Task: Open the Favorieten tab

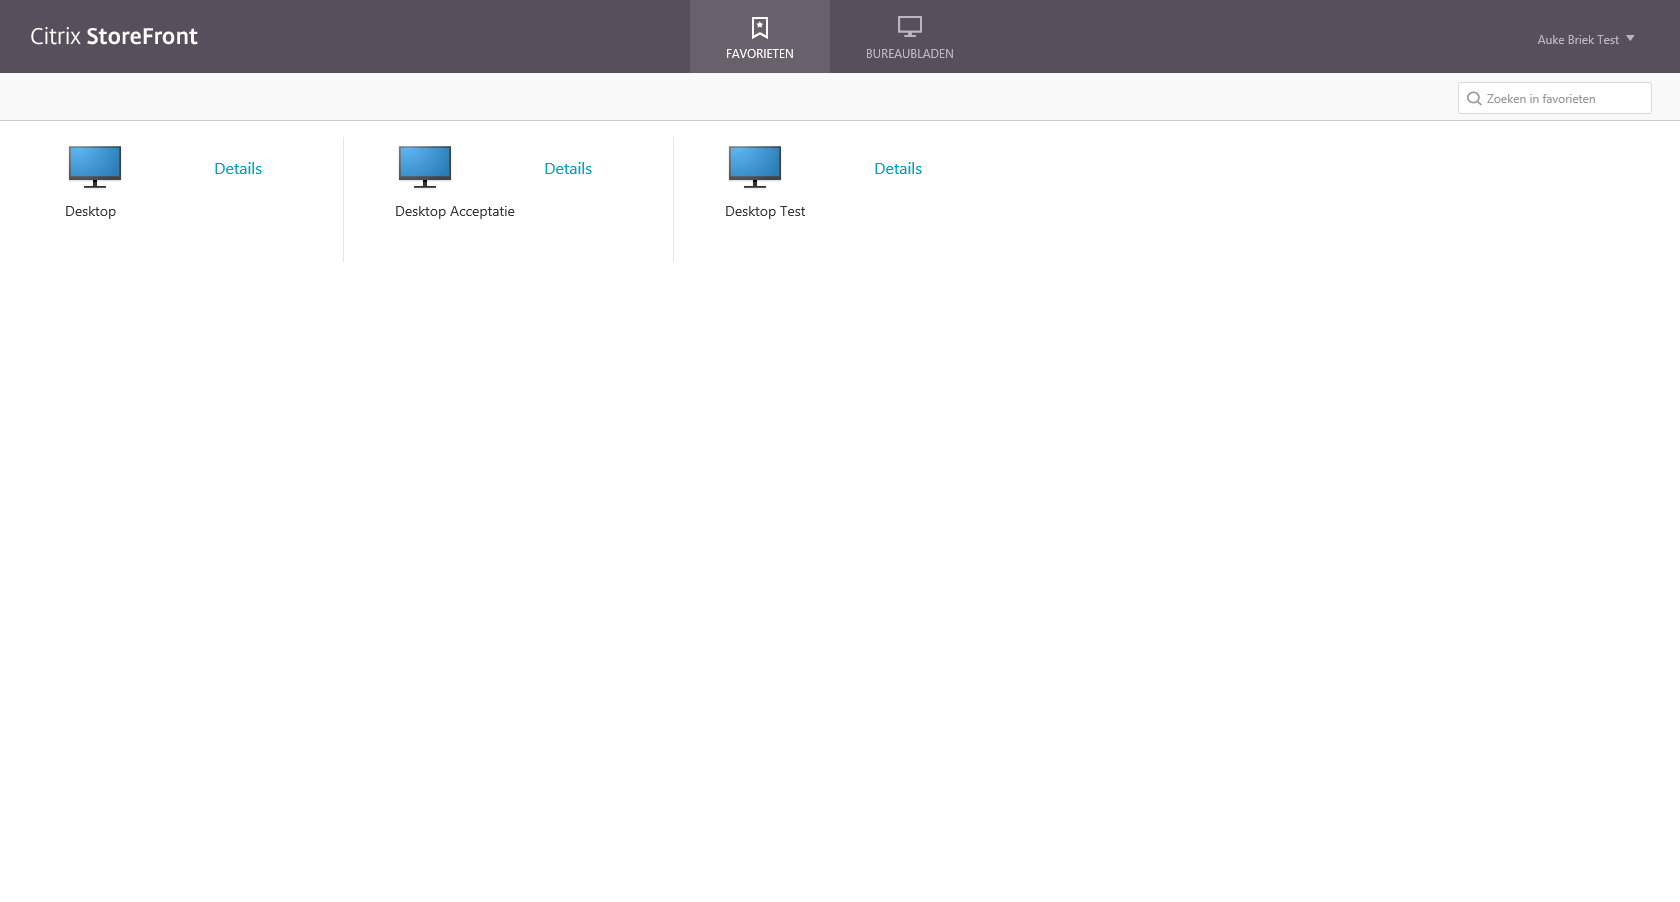Action: 760,37
